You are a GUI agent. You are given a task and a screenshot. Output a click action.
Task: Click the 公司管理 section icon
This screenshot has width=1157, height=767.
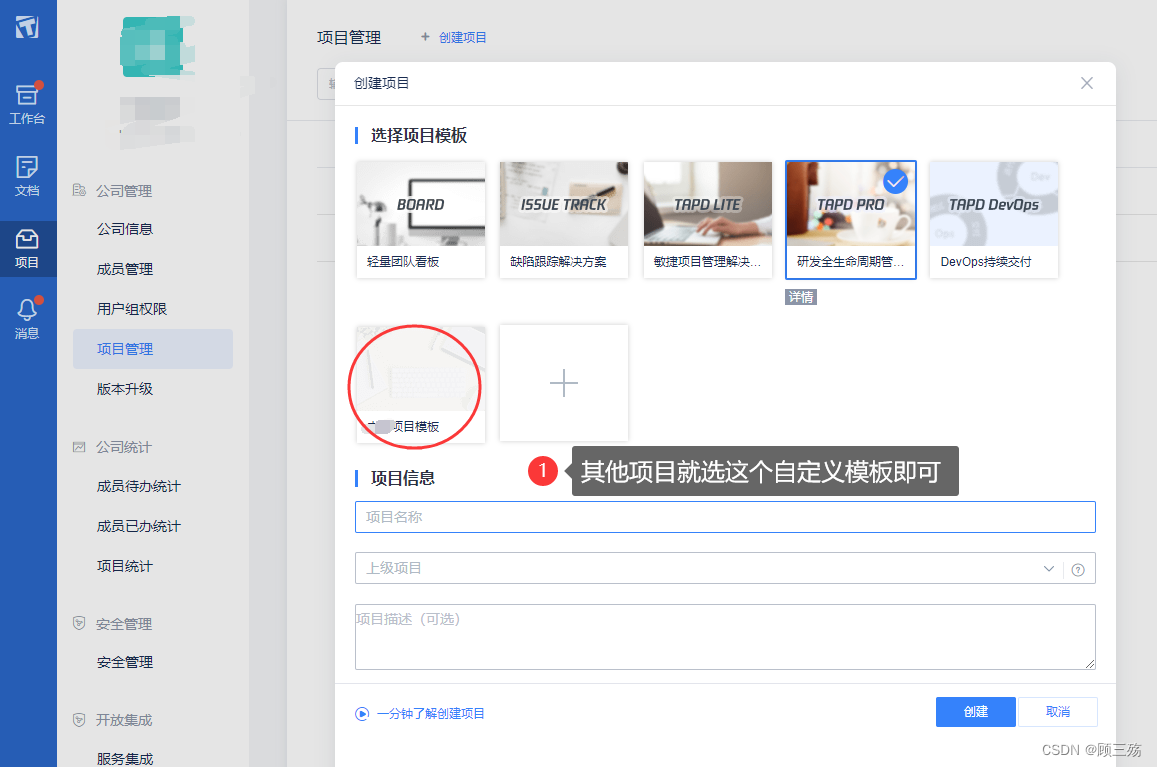79,190
